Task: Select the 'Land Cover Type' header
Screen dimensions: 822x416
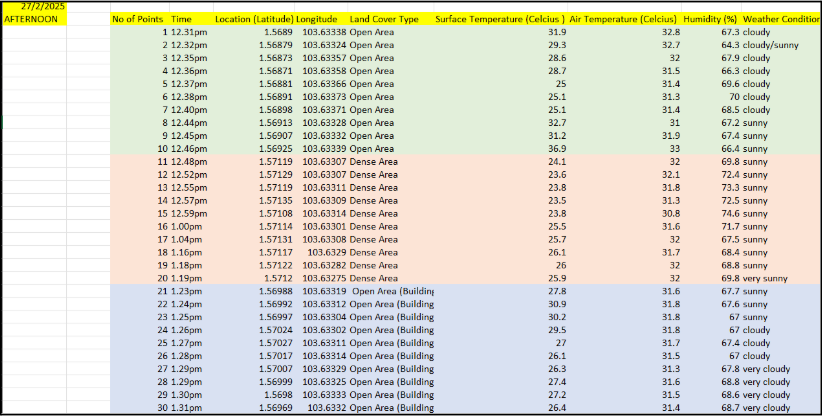Action: 385,19
